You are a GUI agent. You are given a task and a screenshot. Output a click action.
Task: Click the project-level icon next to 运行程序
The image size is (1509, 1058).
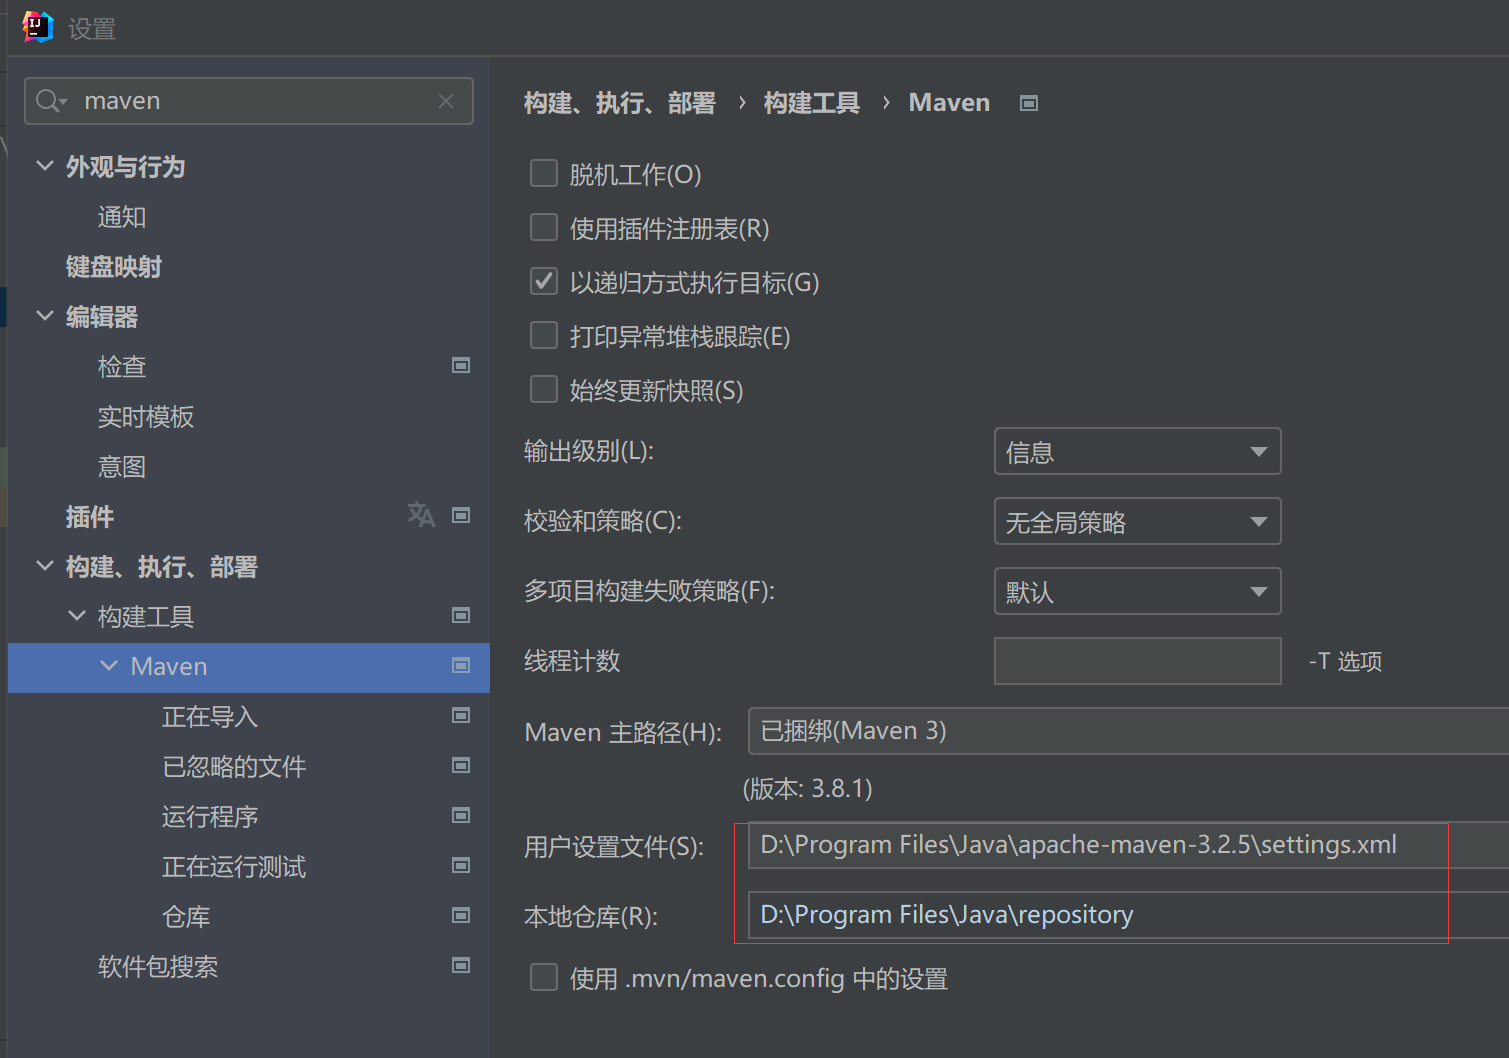click(461, 815)
